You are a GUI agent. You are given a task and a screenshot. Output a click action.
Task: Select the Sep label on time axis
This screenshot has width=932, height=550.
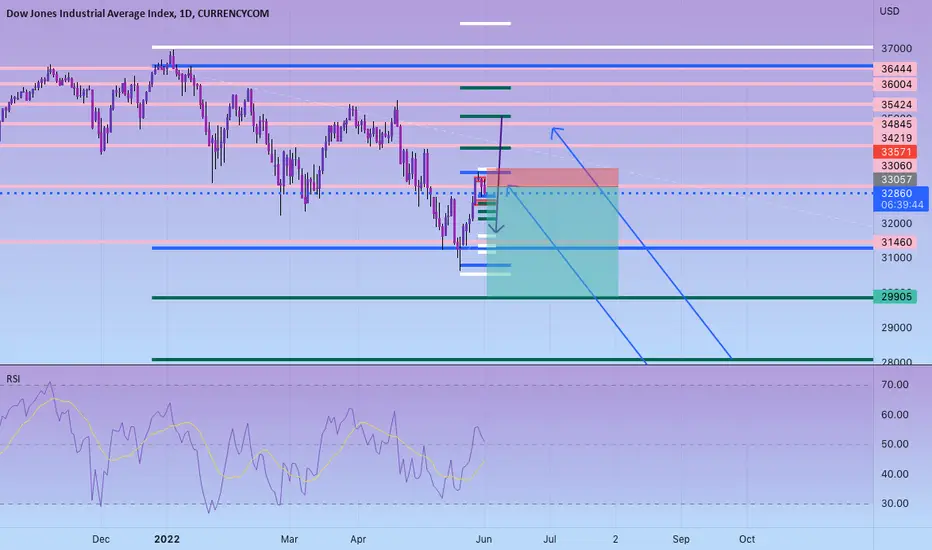681,539
